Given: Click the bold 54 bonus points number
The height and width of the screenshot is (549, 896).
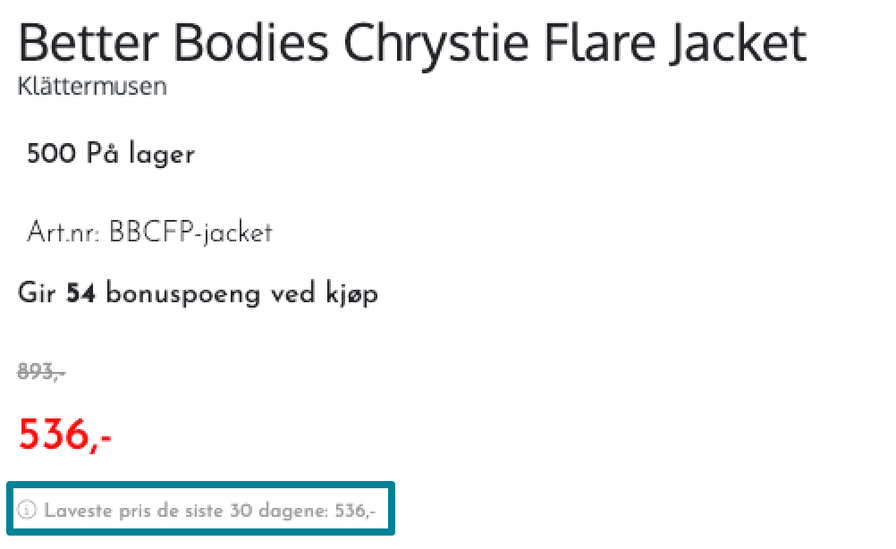Looking at the screenshot, I should click(x=81, y=294).
